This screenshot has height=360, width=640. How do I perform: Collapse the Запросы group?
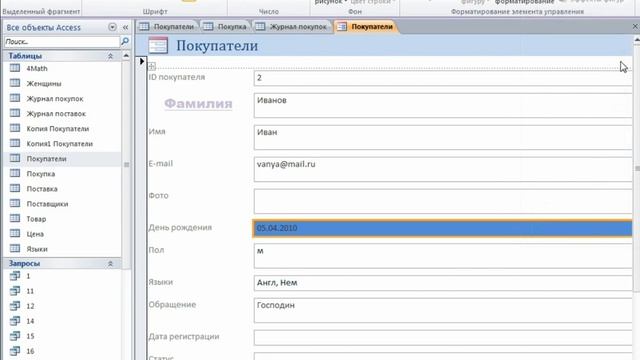coord(110,264)
